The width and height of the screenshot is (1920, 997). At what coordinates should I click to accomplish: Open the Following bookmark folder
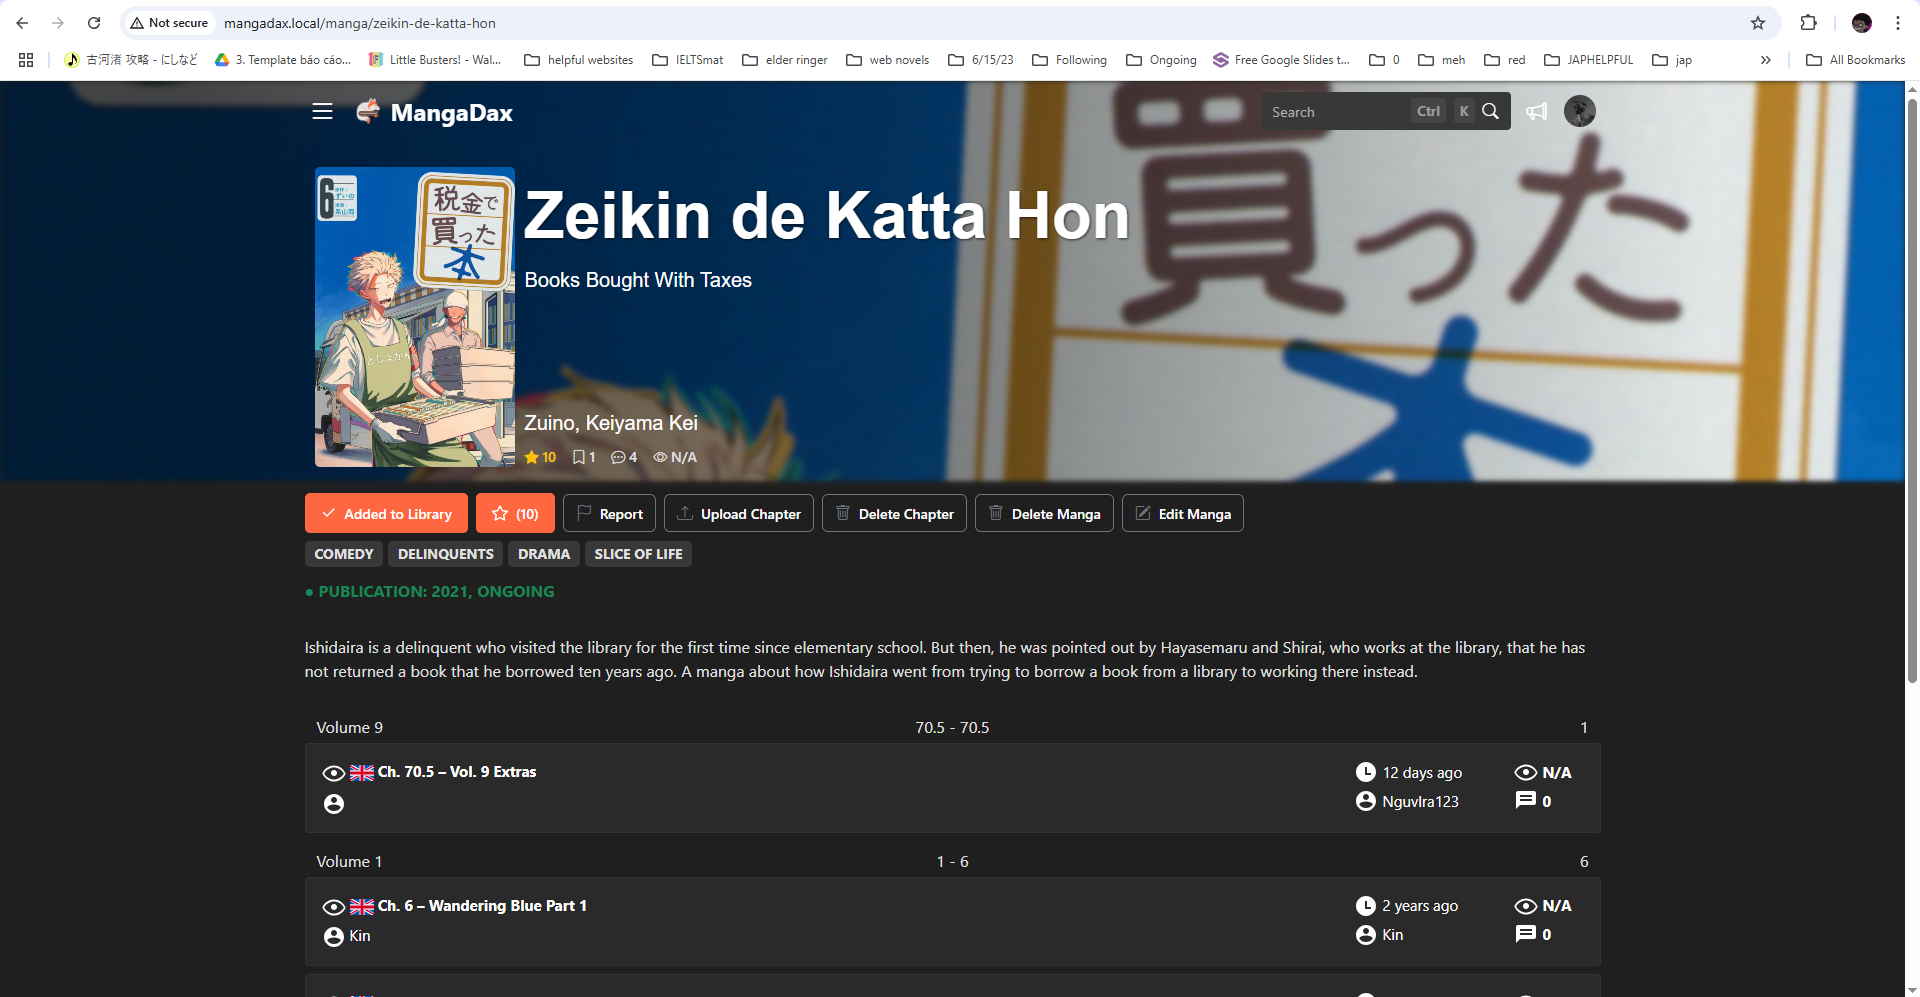tap(1070, 60)
